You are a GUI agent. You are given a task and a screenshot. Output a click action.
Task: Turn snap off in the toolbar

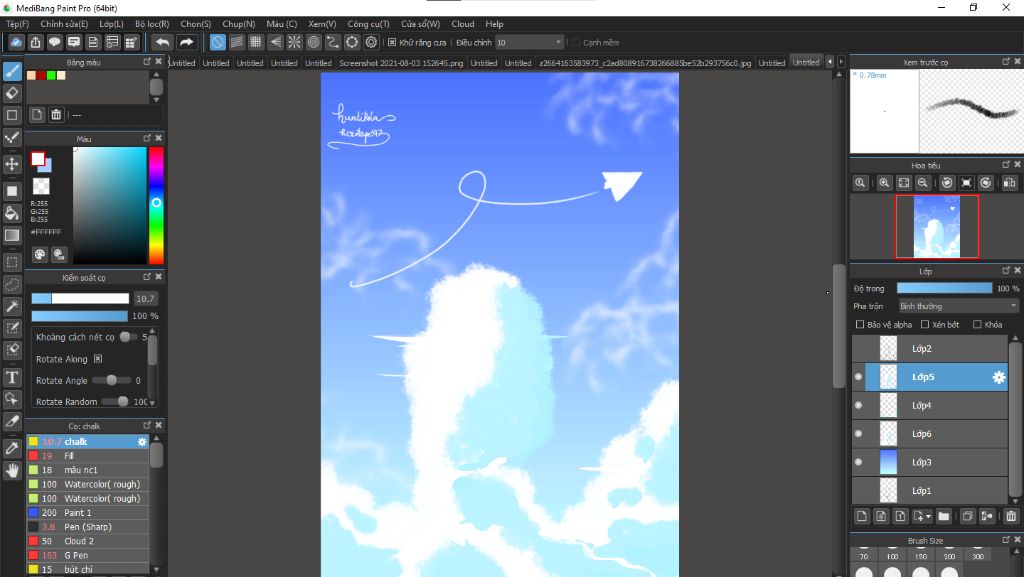217,42
